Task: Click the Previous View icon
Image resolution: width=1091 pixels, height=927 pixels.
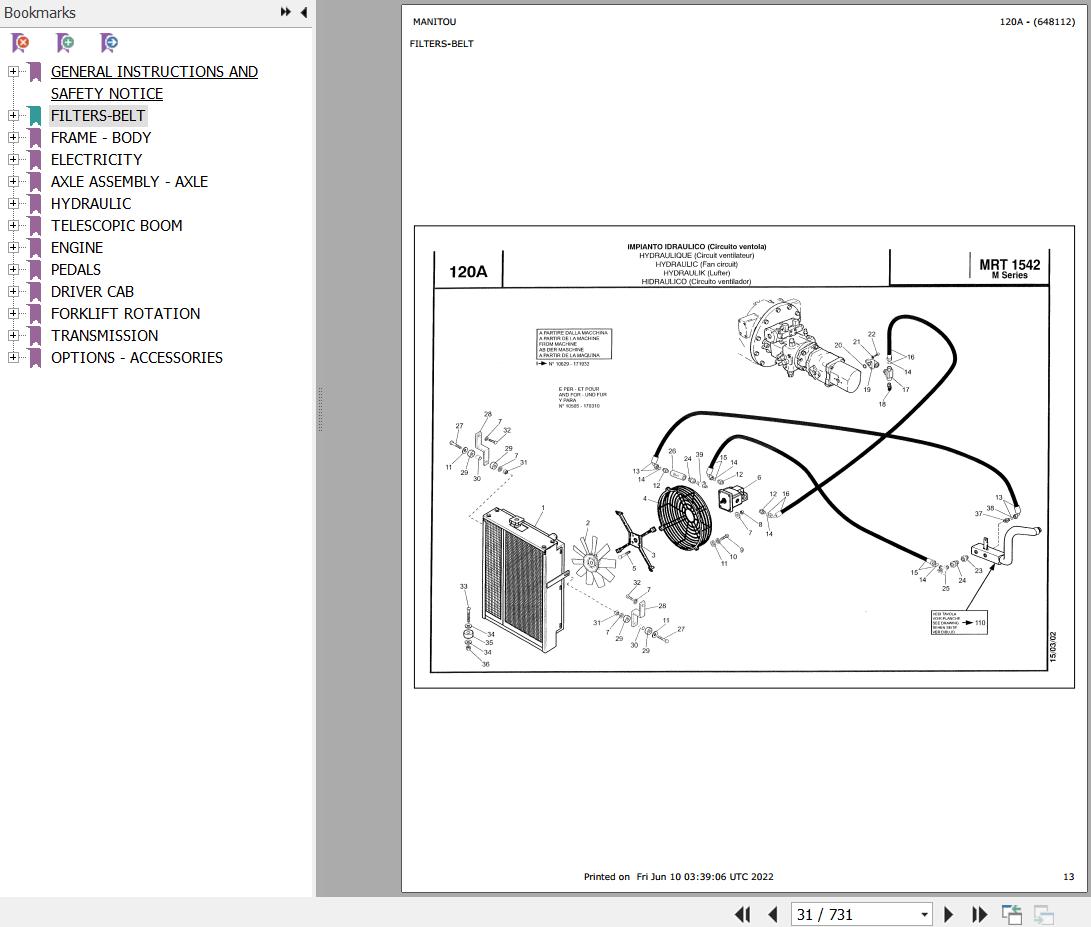Action: click(1012, 914)
